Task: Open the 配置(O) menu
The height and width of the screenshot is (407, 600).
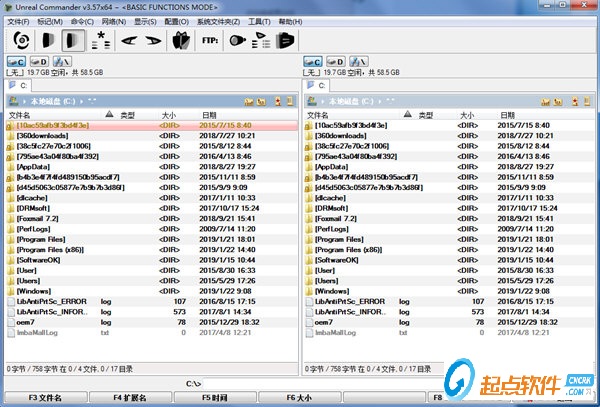Action: point(176,22)
